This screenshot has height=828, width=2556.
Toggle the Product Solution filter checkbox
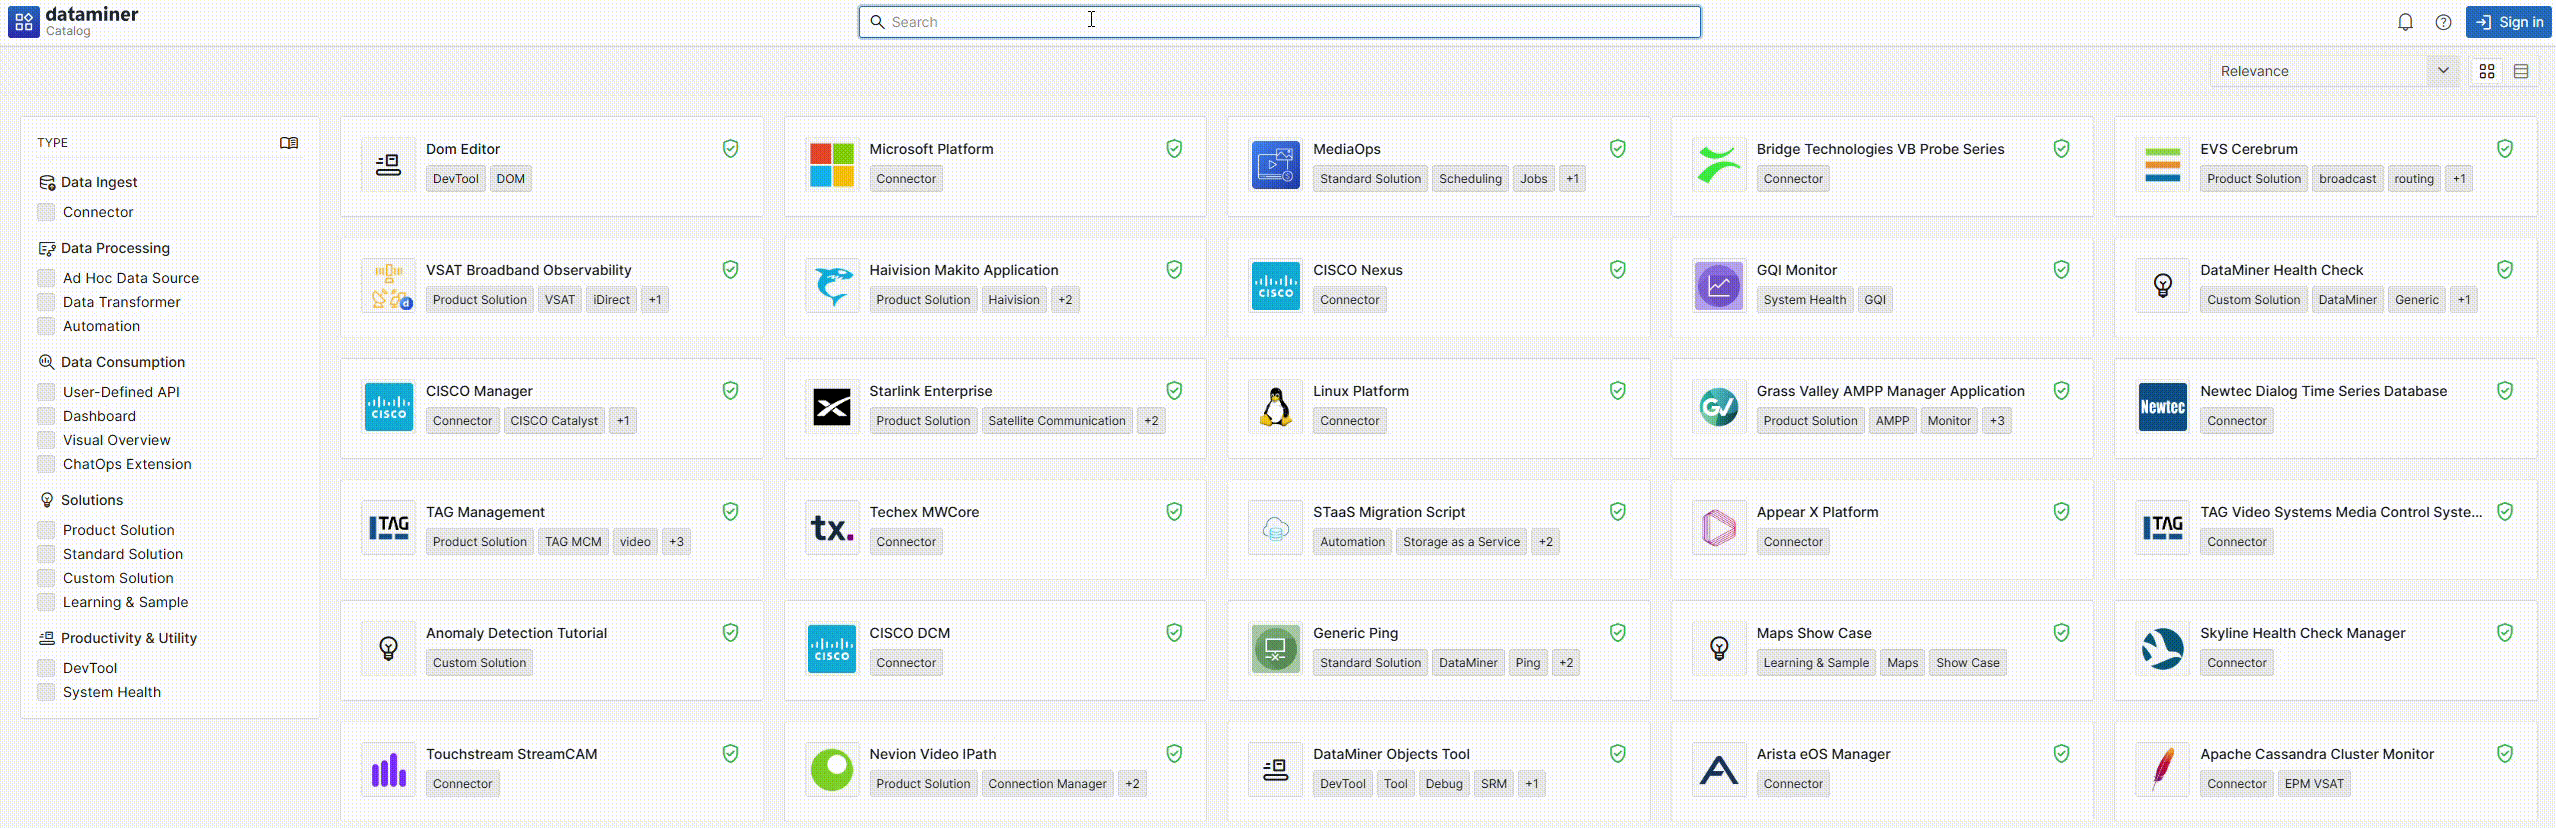46,530
